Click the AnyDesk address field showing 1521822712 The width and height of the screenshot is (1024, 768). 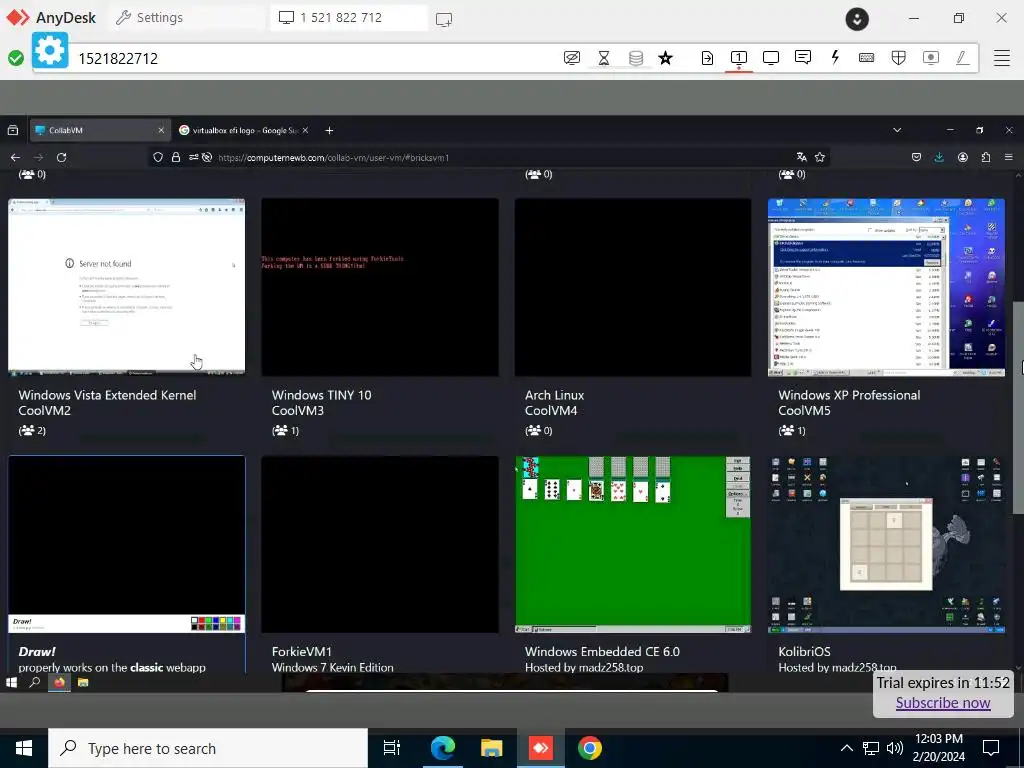pyautogui.click(x=313, y=58)
